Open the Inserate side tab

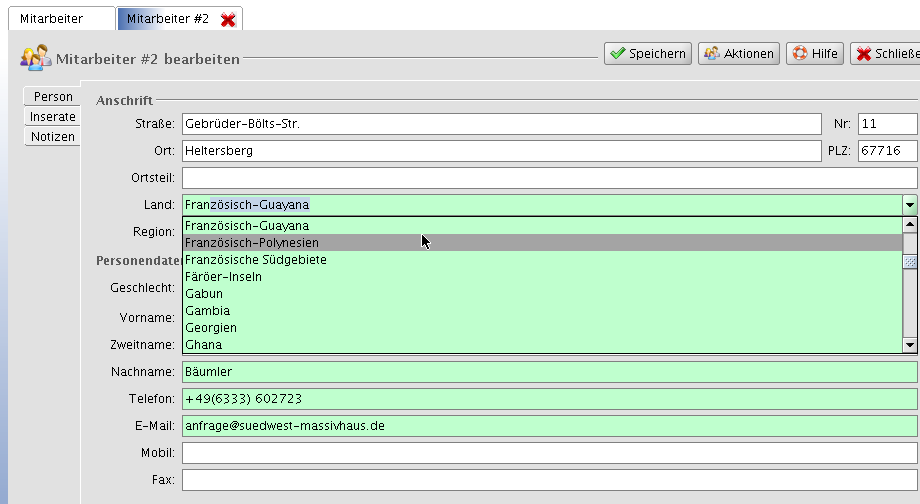coord(53,117)
